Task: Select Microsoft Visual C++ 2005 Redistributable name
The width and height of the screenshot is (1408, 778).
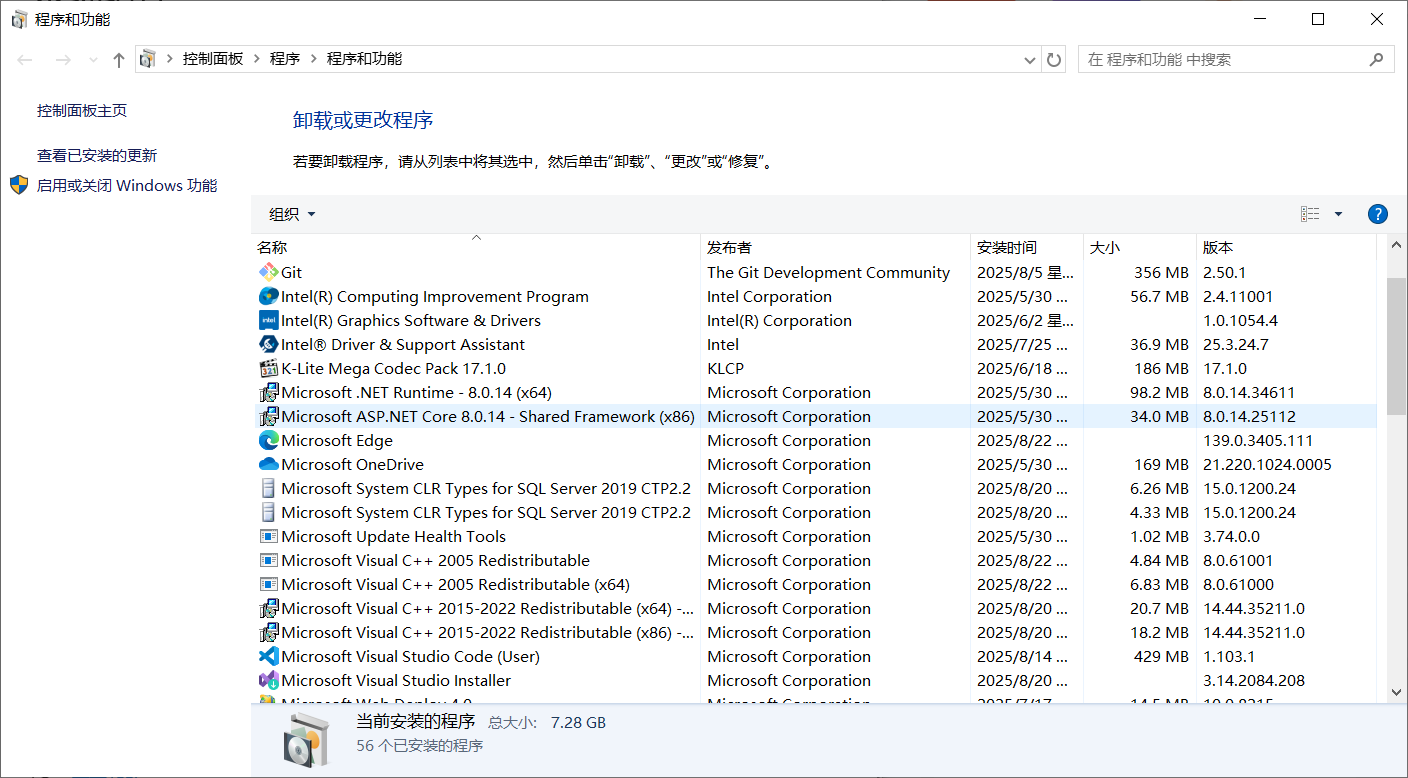Action: (435, 560)
